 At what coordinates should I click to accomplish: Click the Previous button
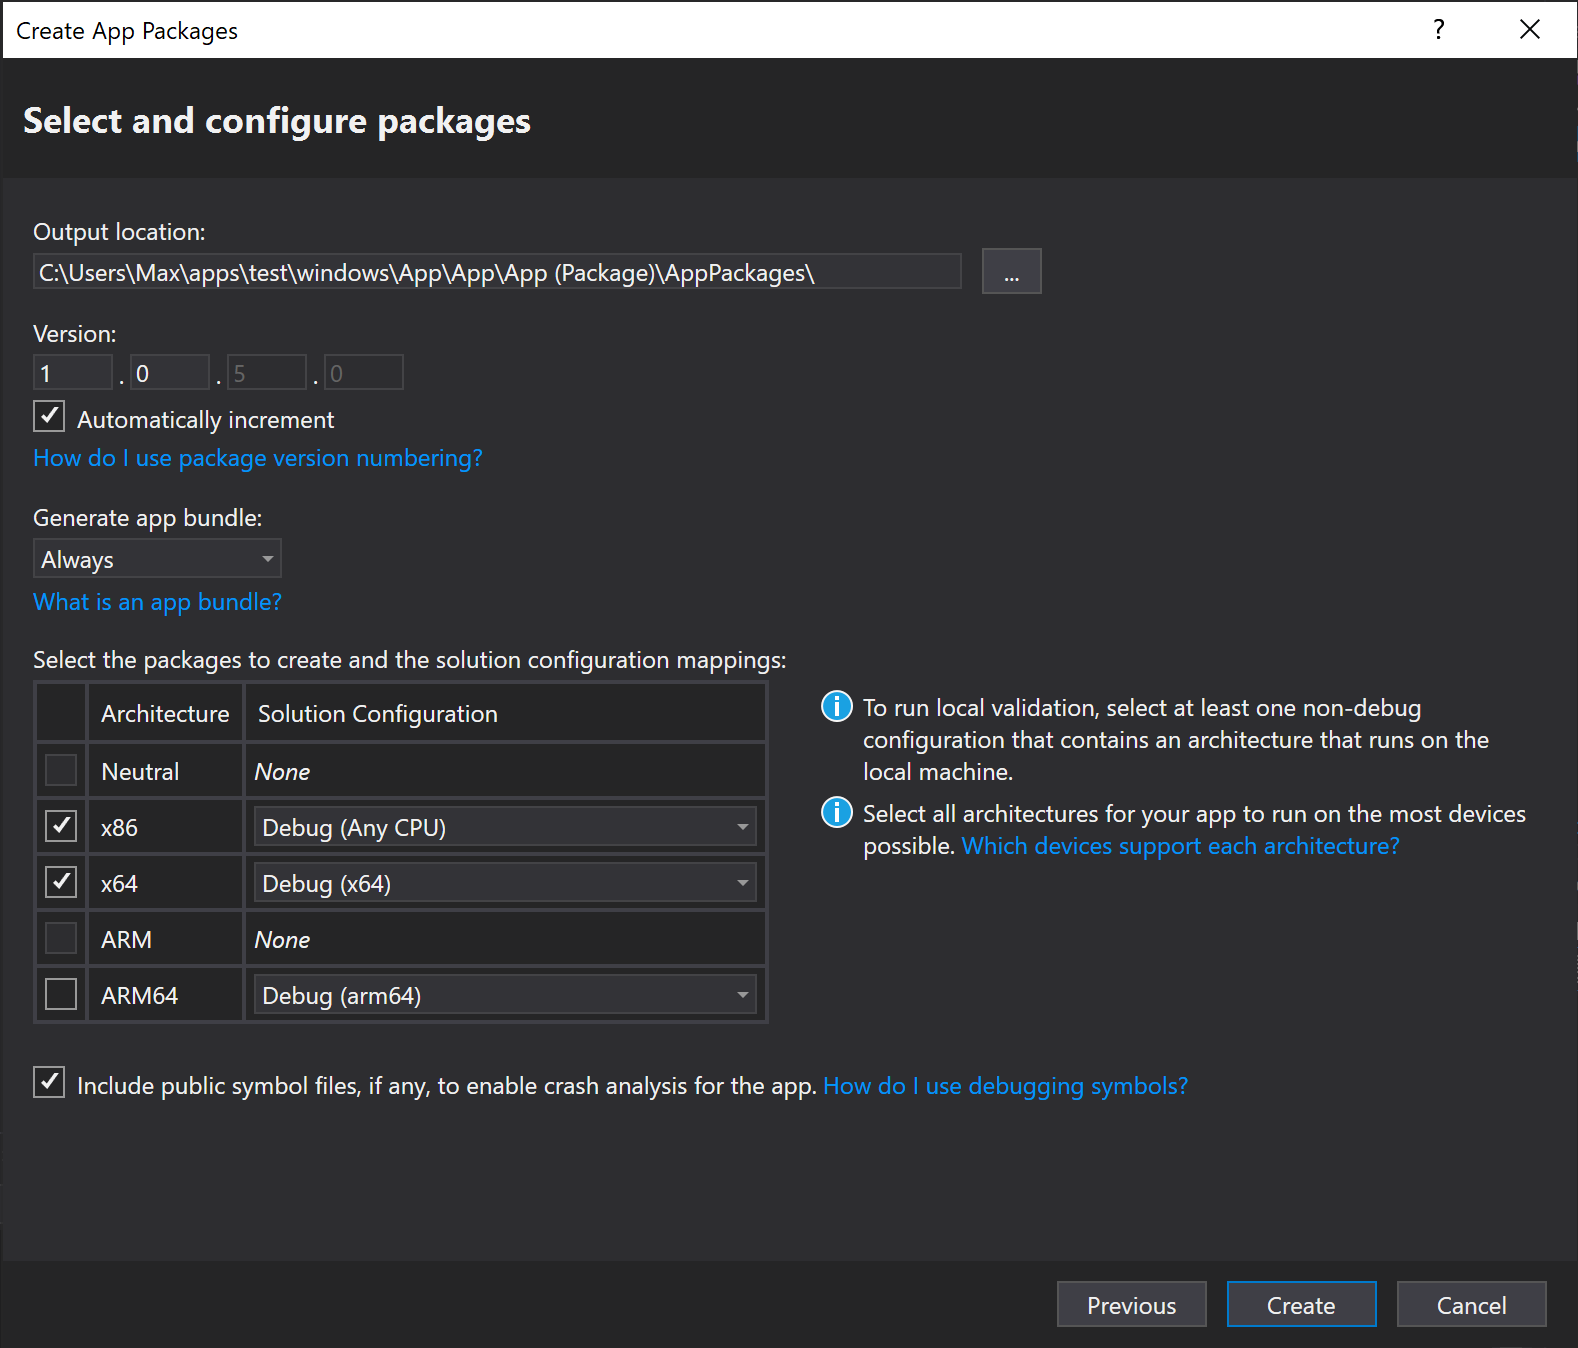(x=1132, y=1304)
